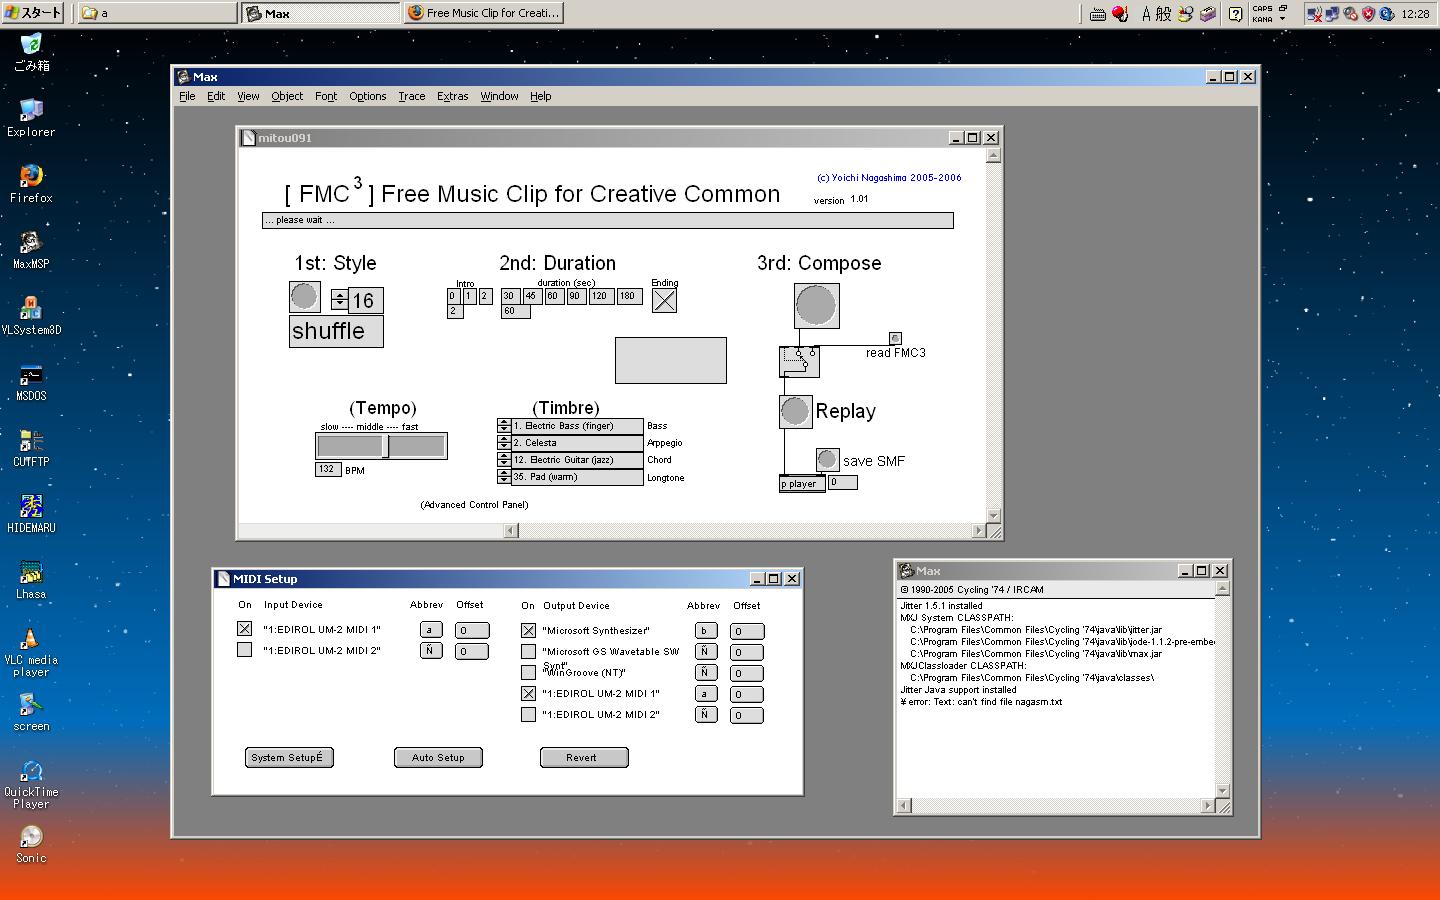This screenshot has width=1440, height=900.
Task: Toggle Microsoft Synthesizer output checkbox
Action: (528, 631)
